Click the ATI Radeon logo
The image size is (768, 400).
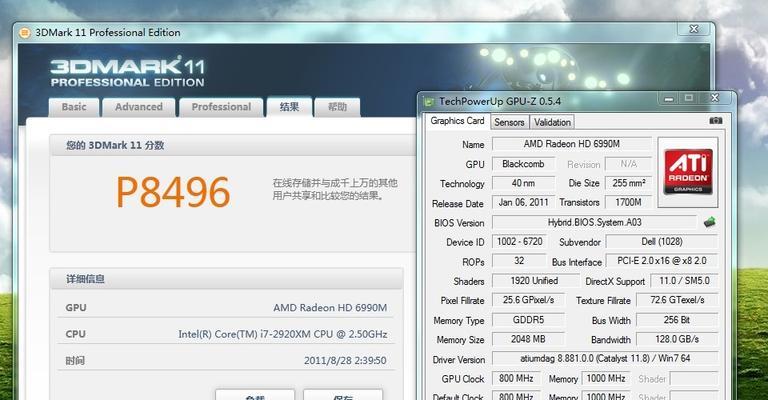[x=688, y=172]
